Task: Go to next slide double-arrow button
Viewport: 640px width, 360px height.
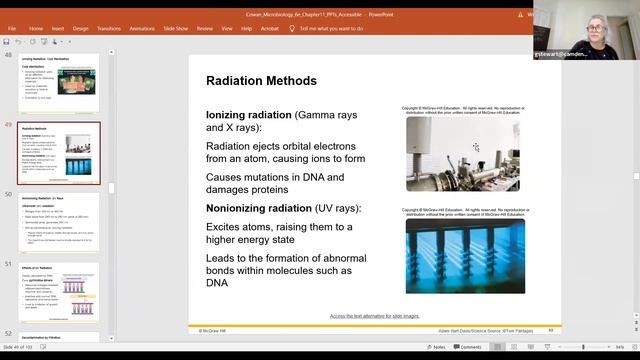Action: 636,329
